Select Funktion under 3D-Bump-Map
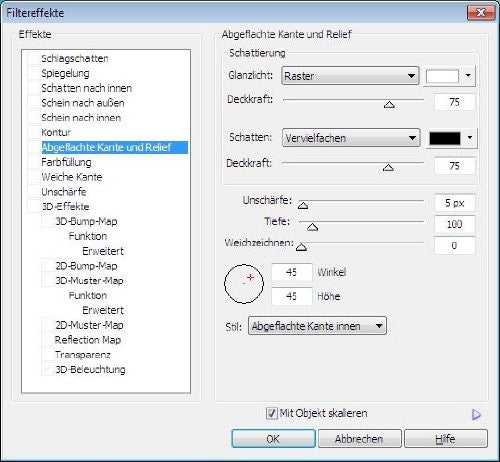The height and width of the screenshot is (462, 500). pyautogui.click(x=88, y=236)
